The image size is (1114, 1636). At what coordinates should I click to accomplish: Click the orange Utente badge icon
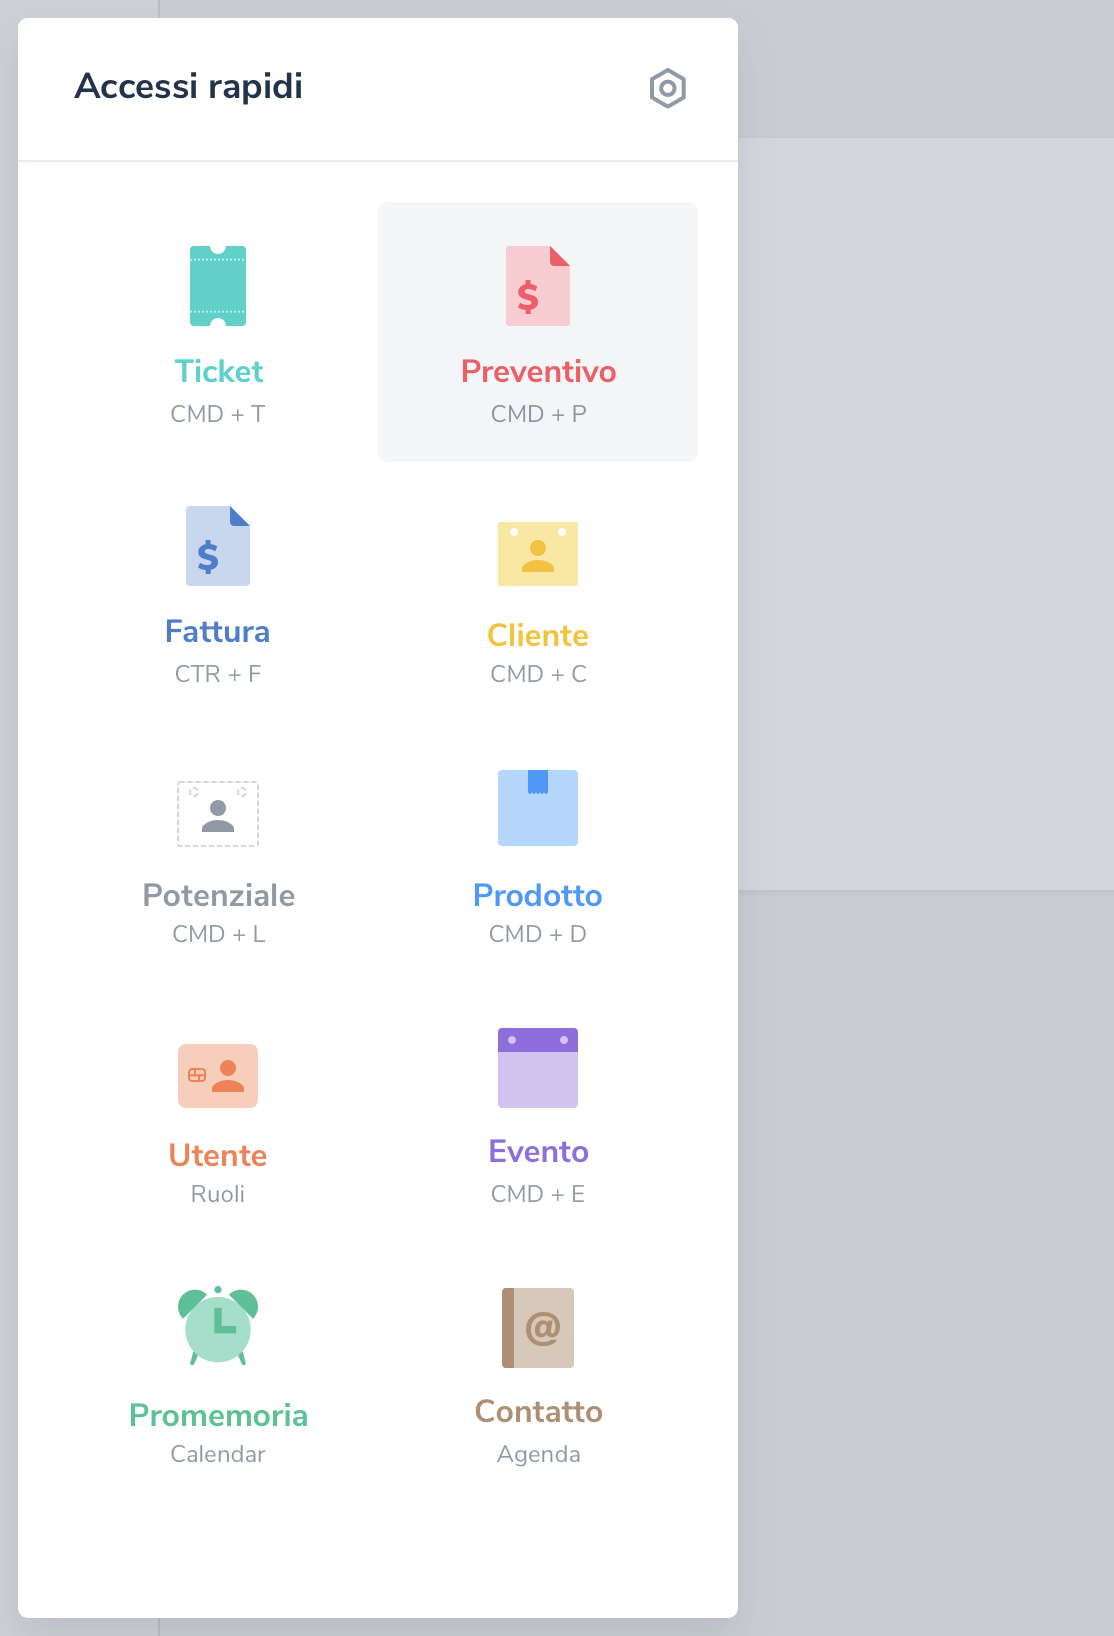218,1076
